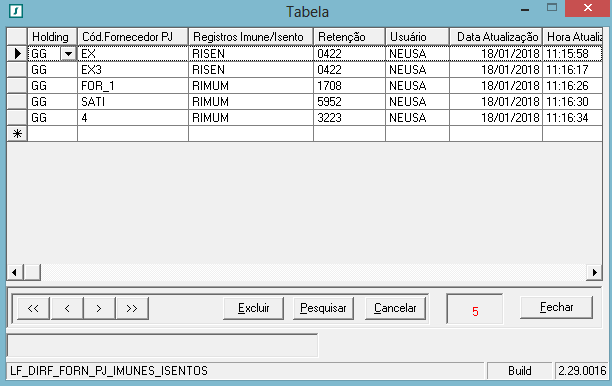612x386 pixels.
Task: Click the current-row selector arrow for EX
Action: [x=17, y=54]
